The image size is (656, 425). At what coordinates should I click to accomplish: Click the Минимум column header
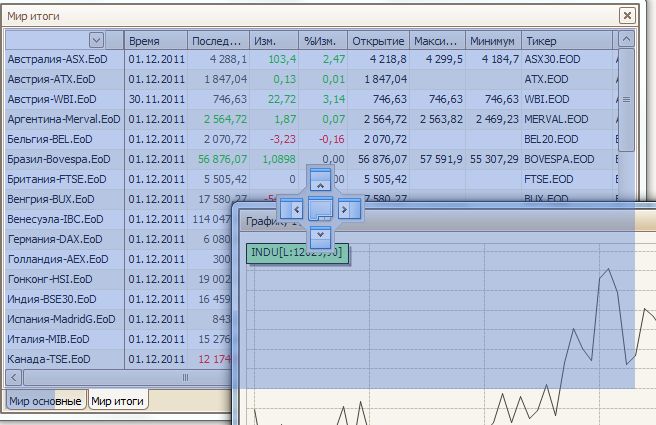[x=492, y=41]
